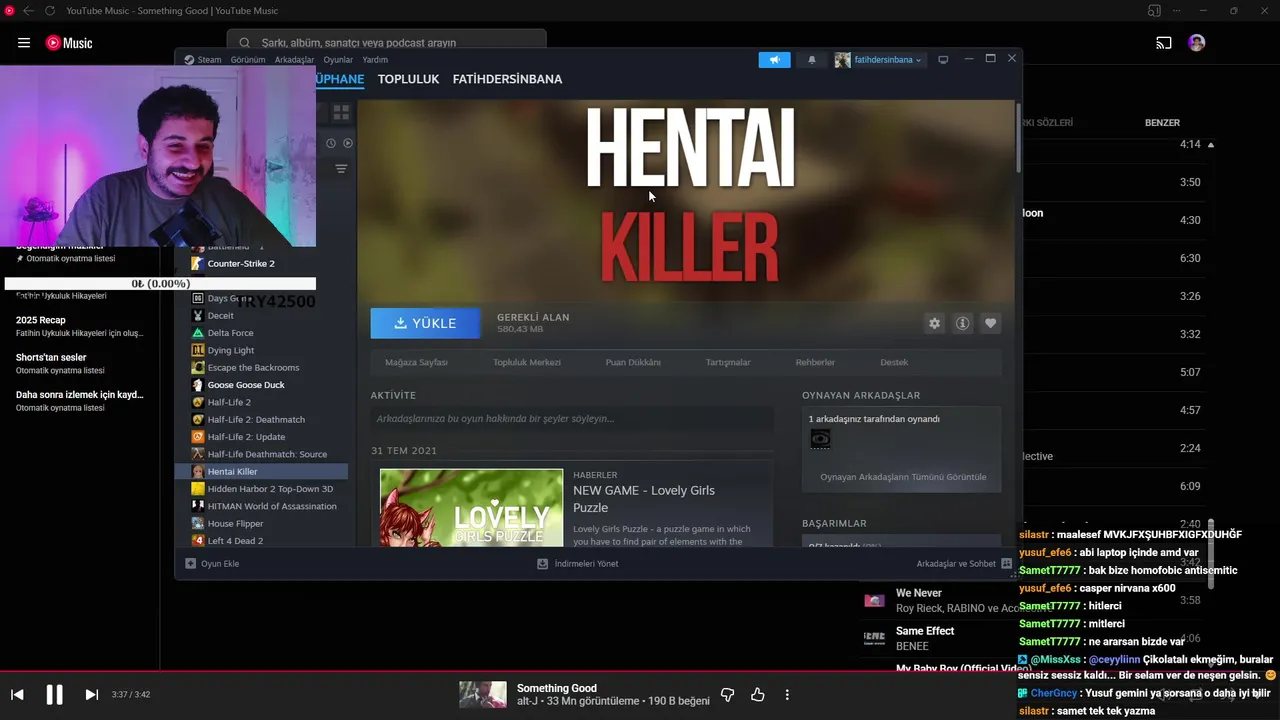Open game settings gear icon
The image size is (1280, 720).
(x=934, y=324)
